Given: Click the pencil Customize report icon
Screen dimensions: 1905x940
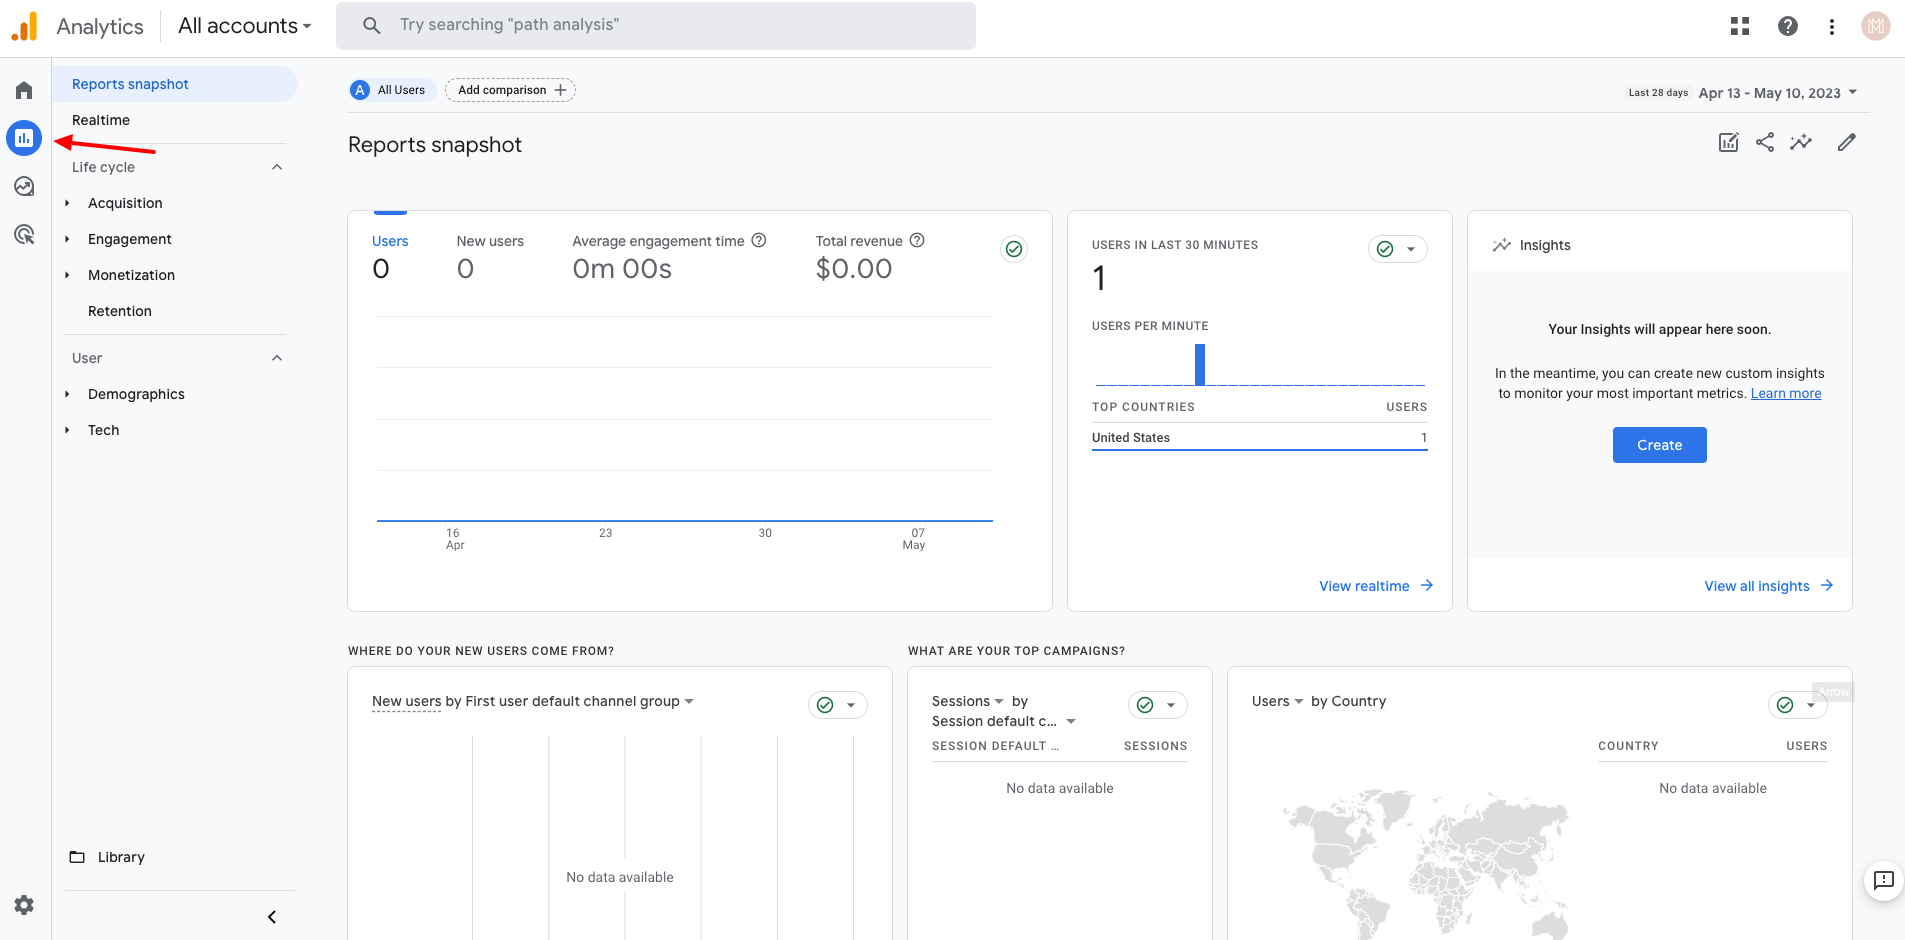Looking at the screenshot, I should [1847, 142].
